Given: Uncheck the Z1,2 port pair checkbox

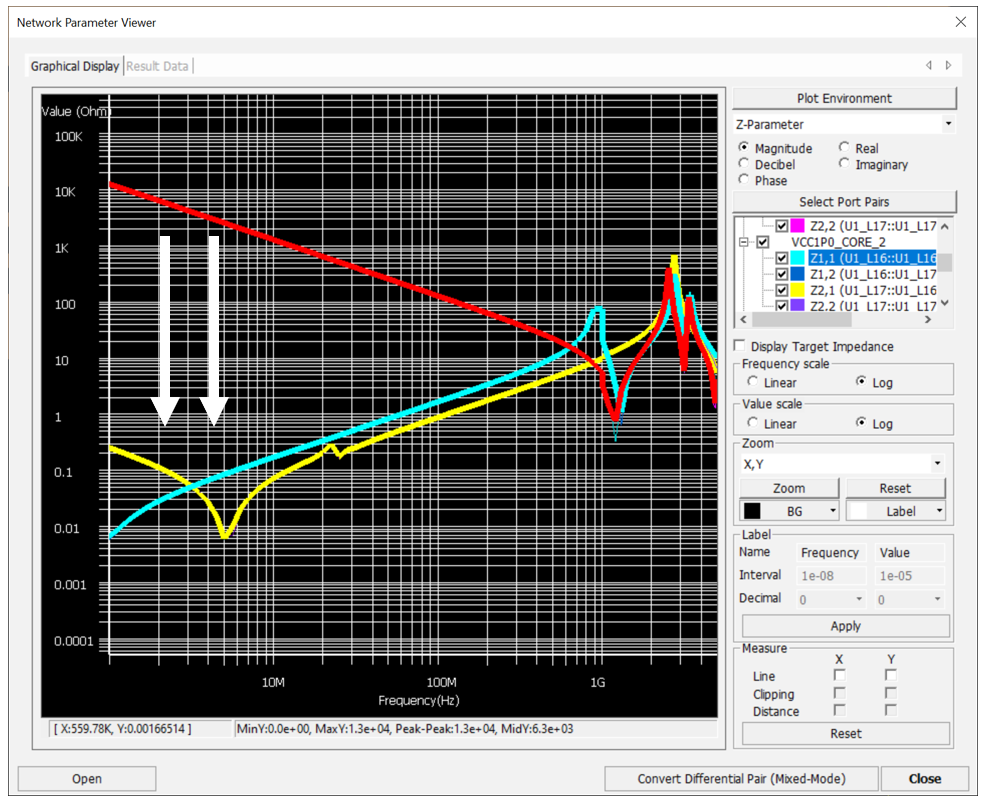Looking at the screenshot, I should tap(782, 274).
